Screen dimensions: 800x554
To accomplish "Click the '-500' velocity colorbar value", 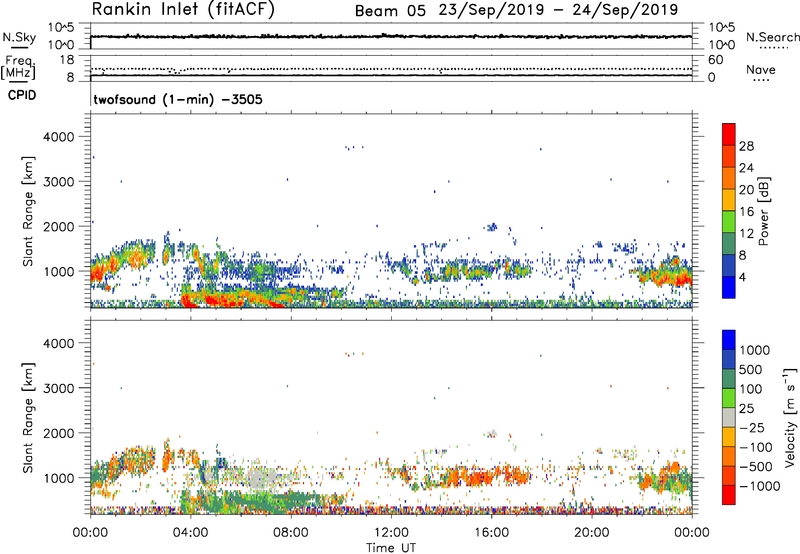I will pos(758,466).
